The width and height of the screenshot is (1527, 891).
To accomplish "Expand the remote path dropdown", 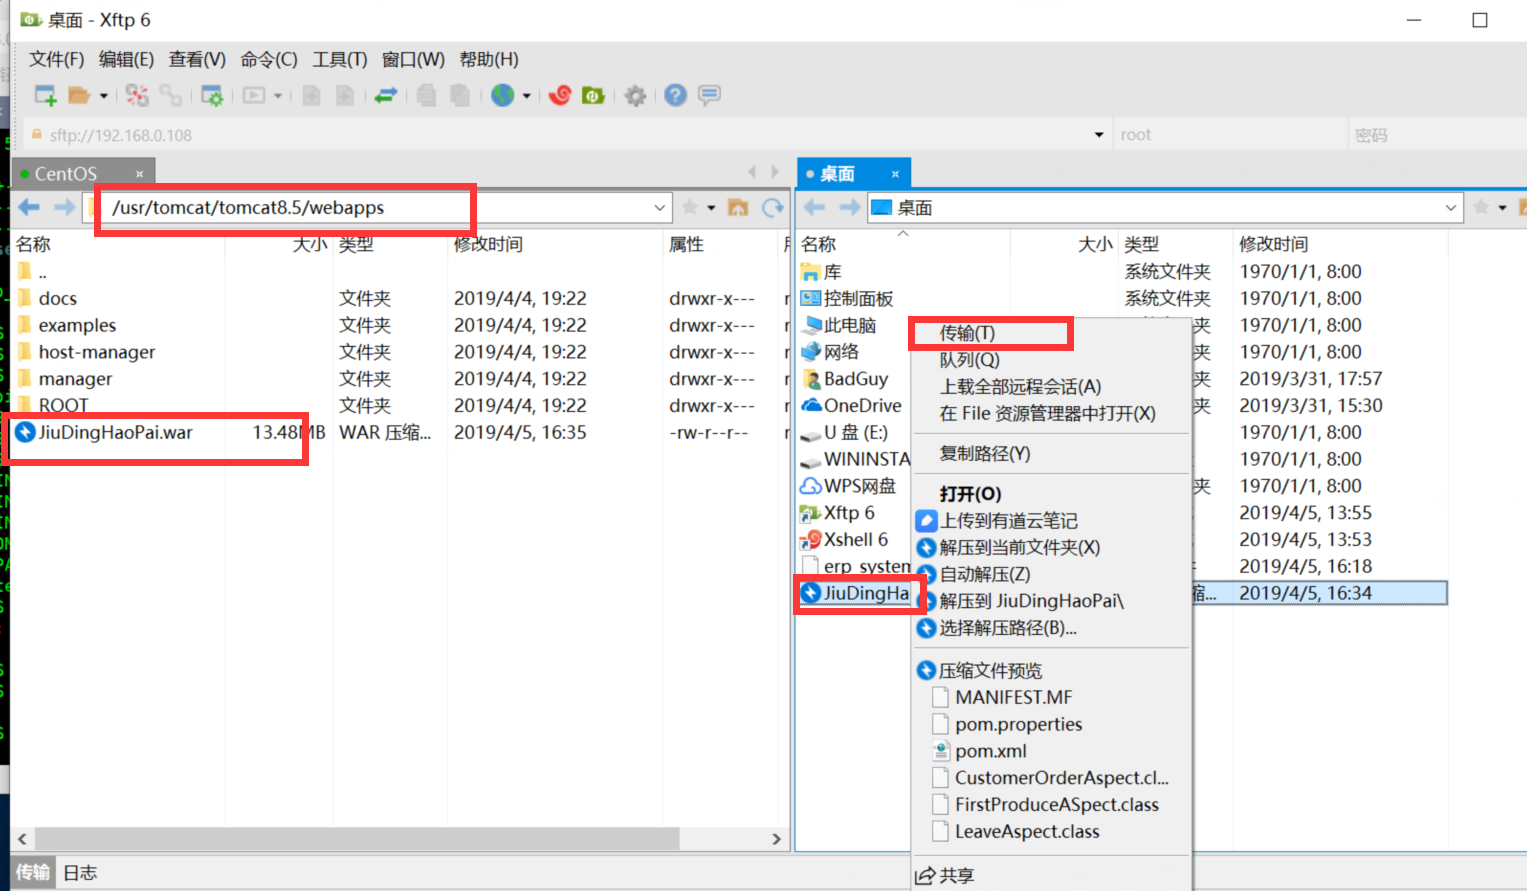I will click(x=660, y=208).
